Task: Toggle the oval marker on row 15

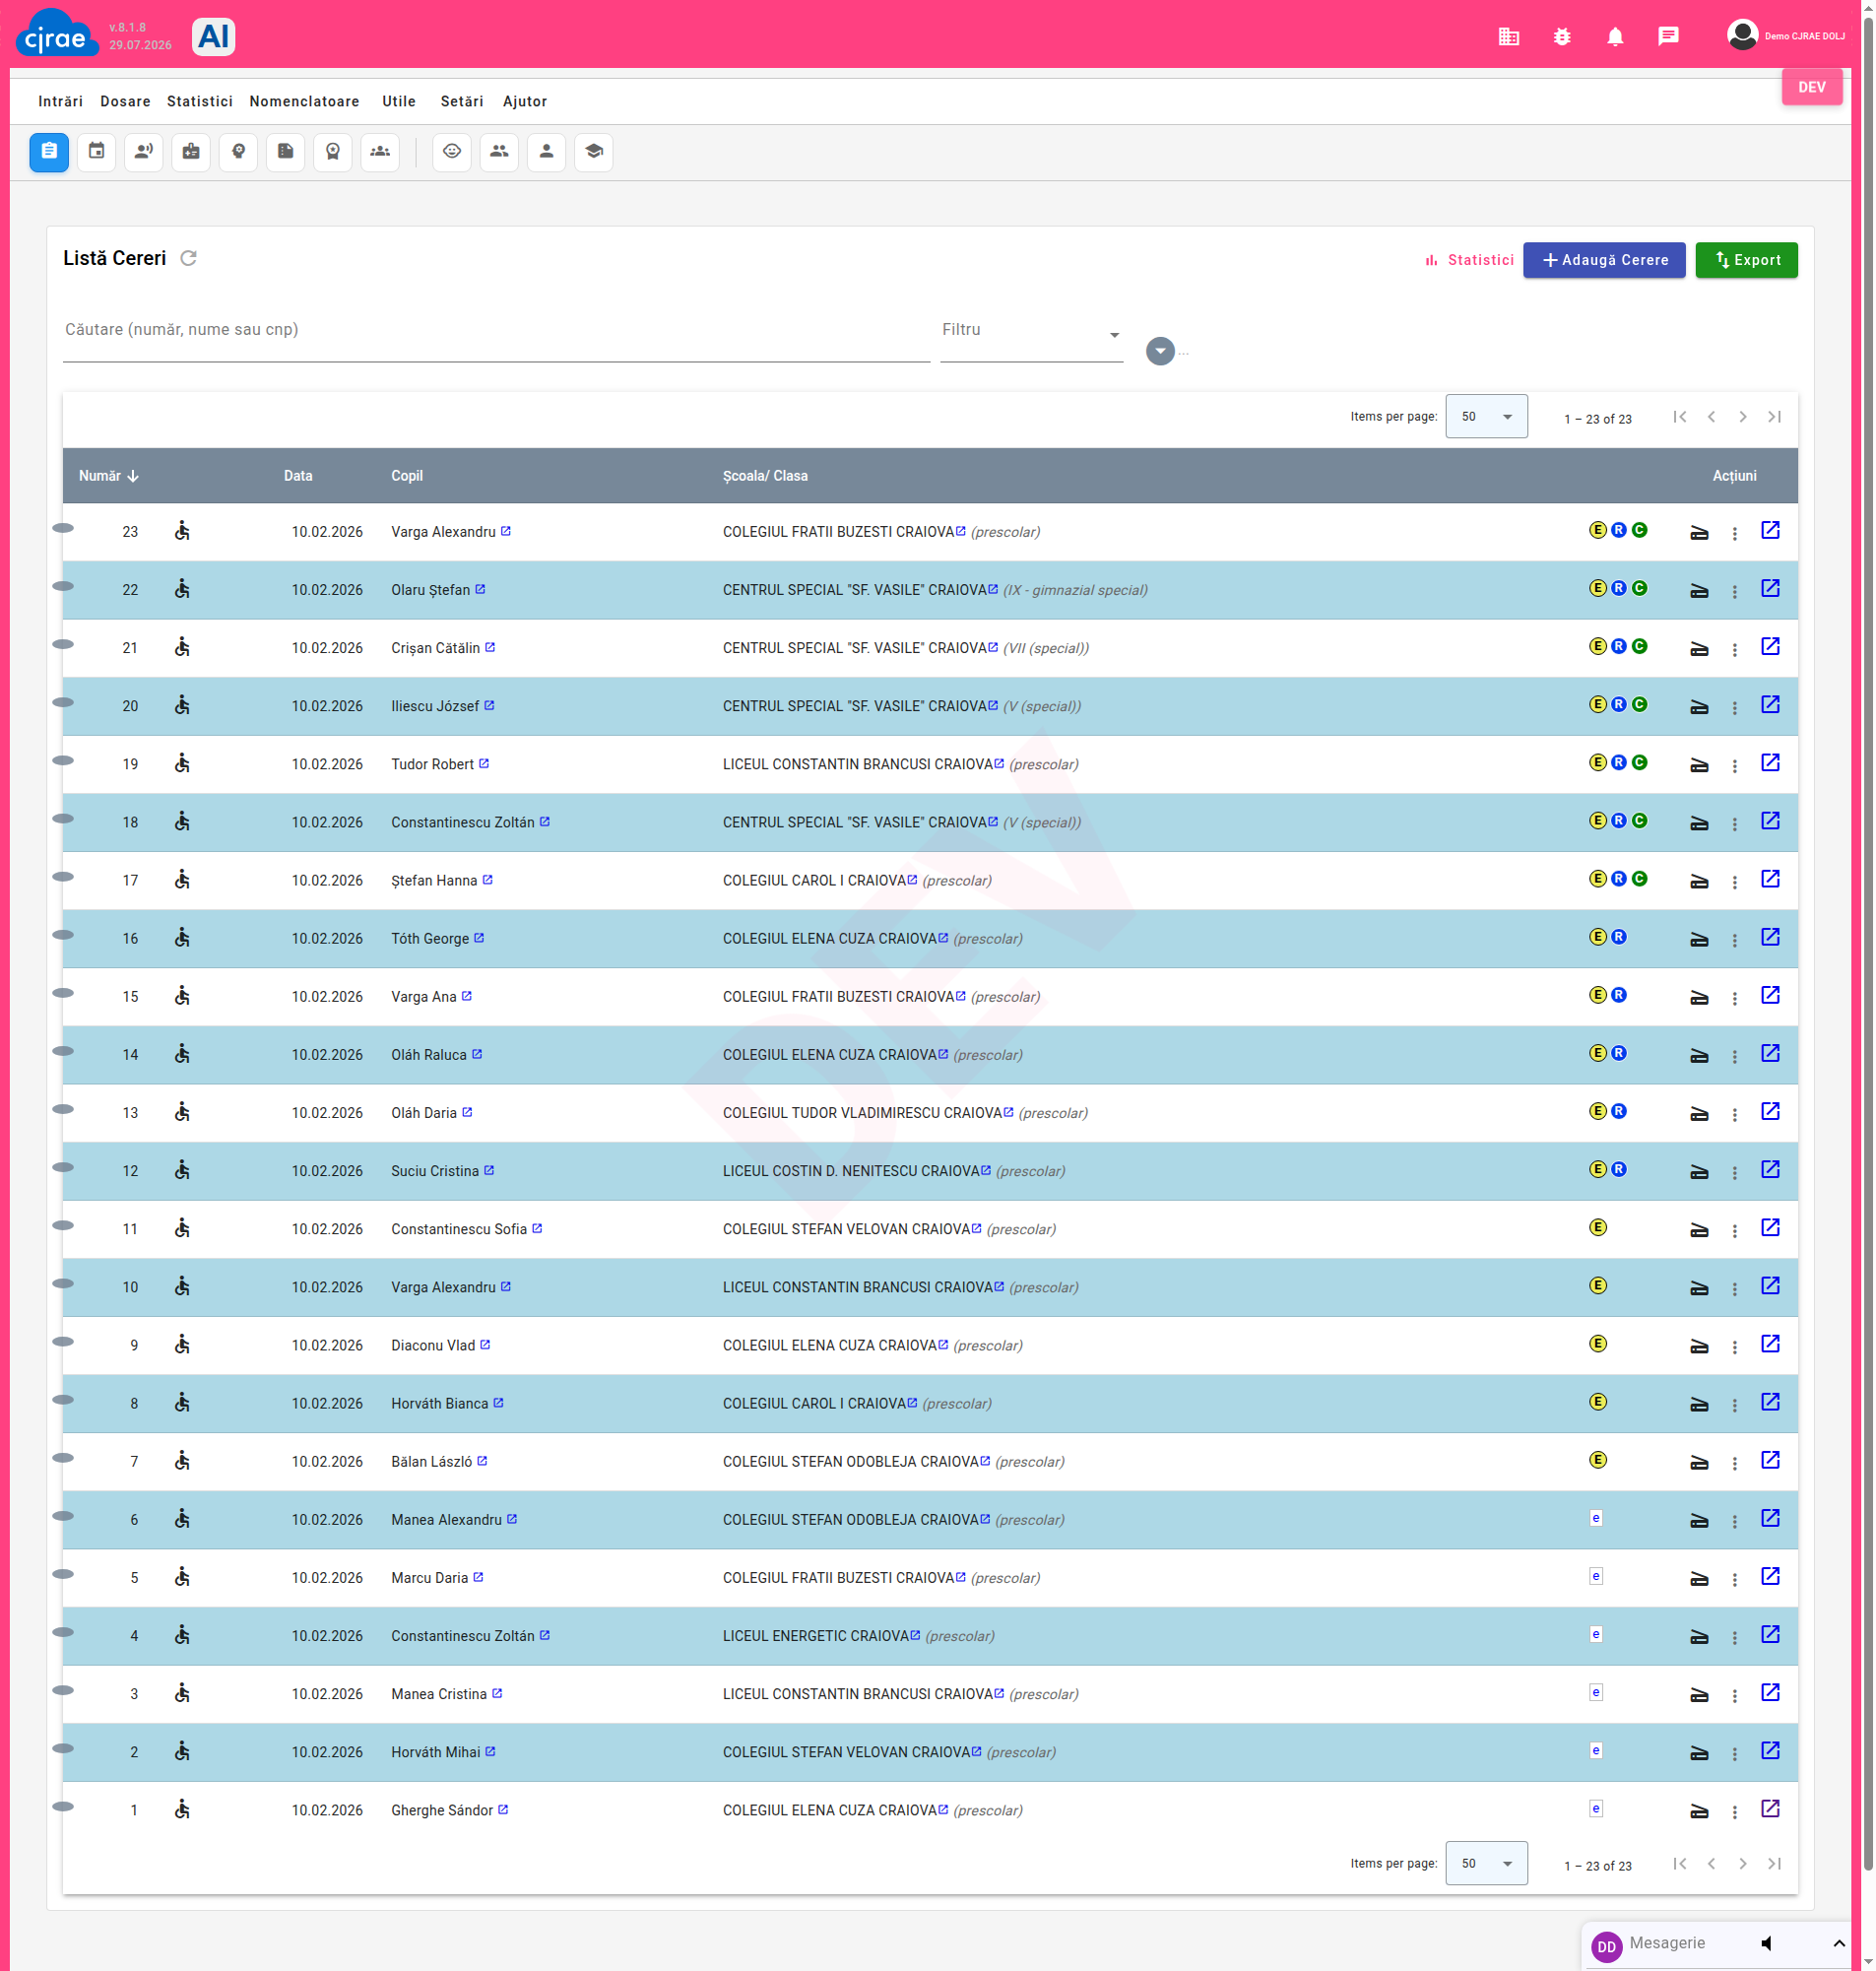Action: (x=63, y=993)
